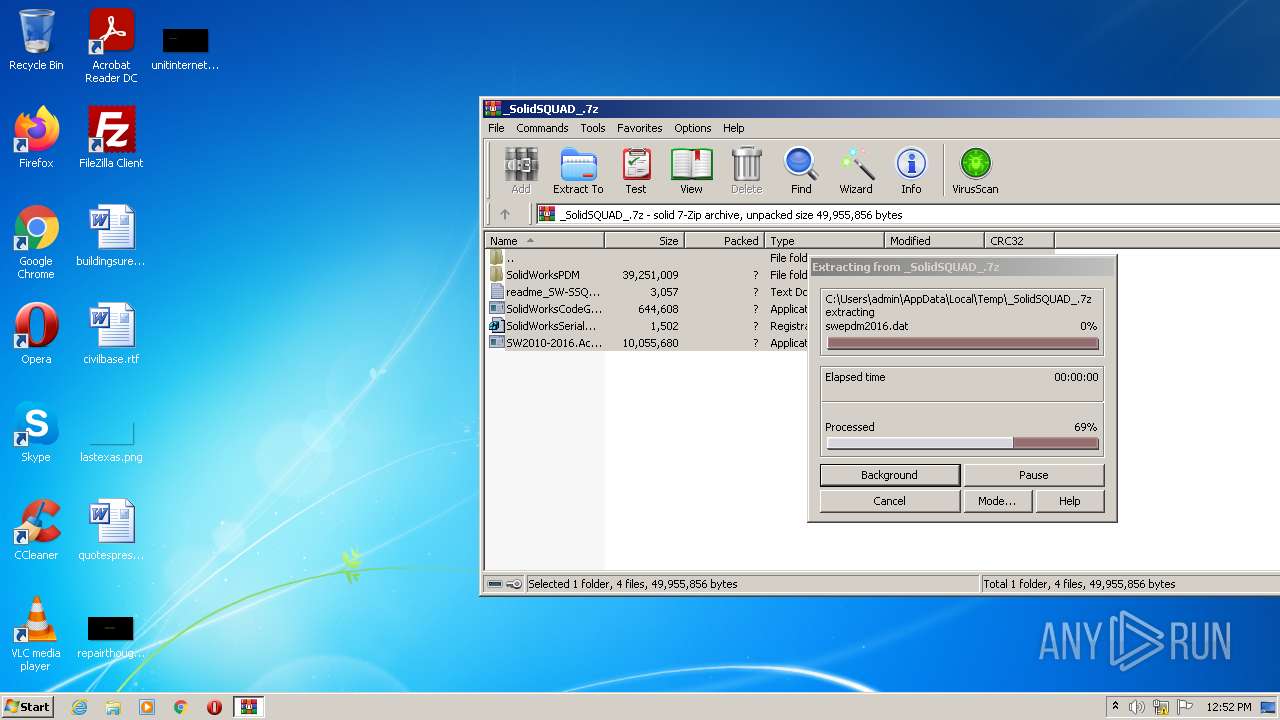The image size is (1280, 720).
Task: Click the Info toolbar icon
Action: (x=911, y=170)
